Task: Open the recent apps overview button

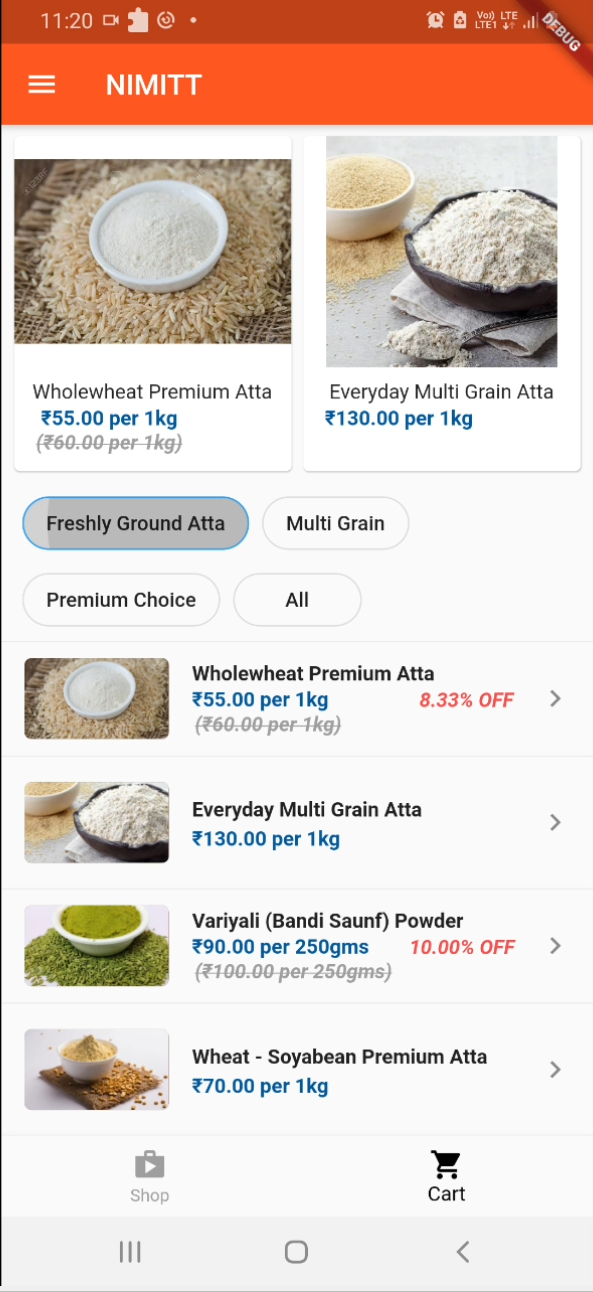Action: click(x=129, y=1251)
